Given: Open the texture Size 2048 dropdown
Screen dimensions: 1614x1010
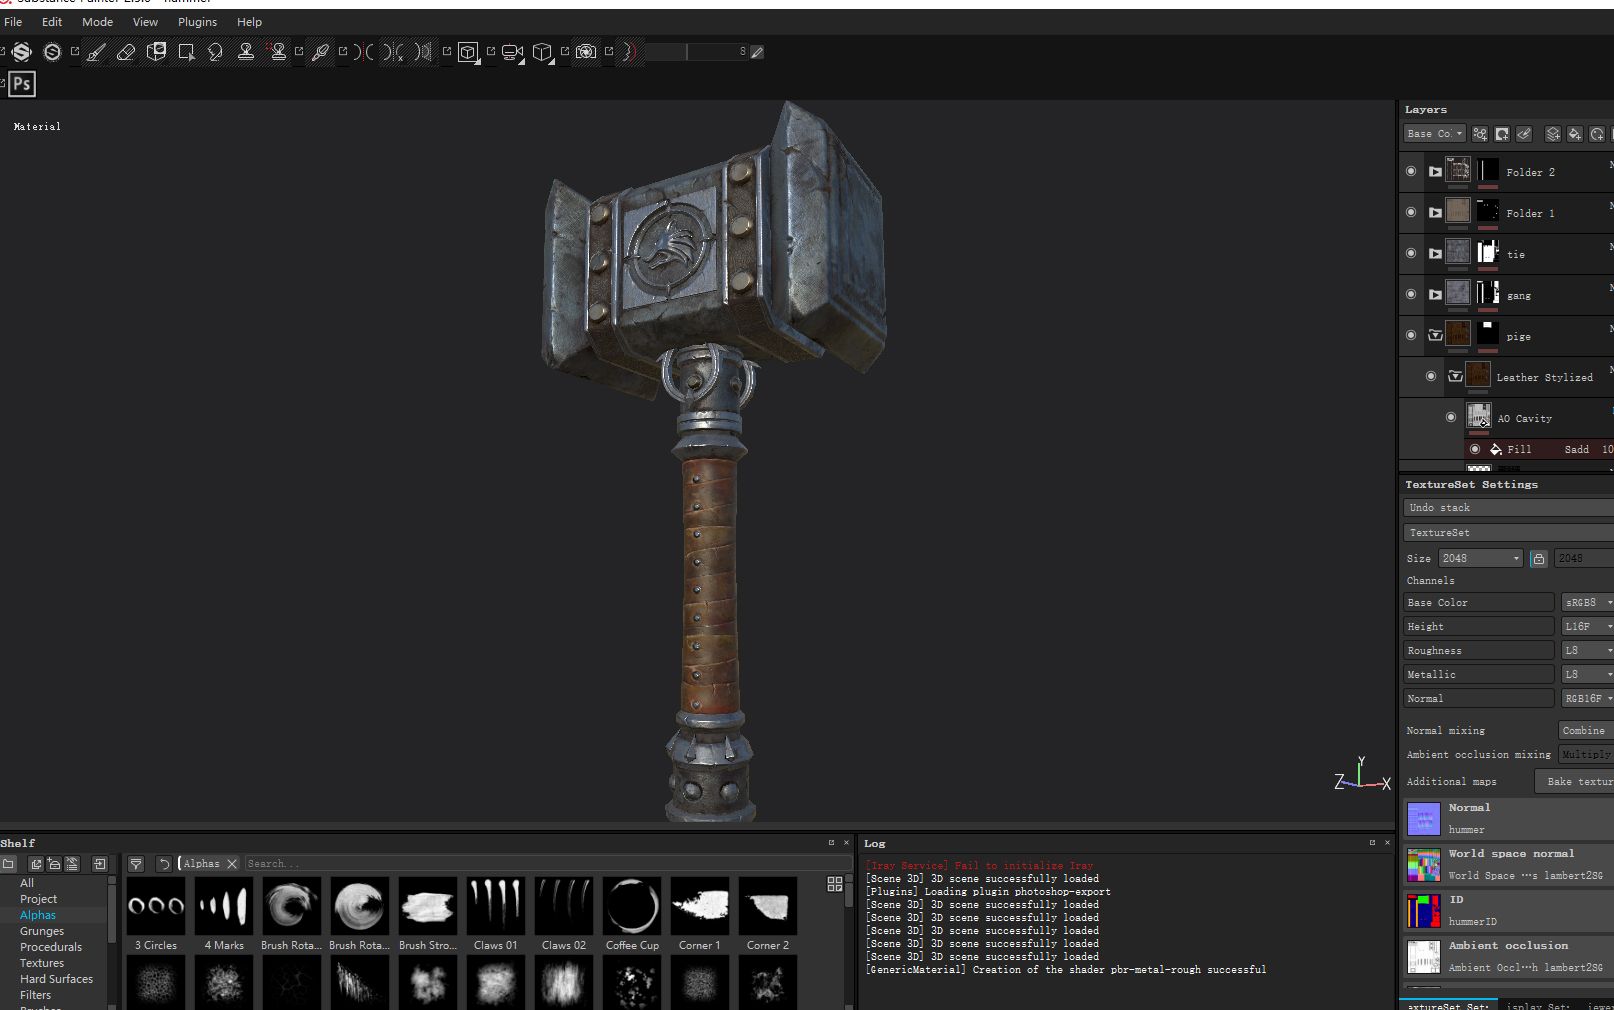Looking at the screenshot, I should pos(1480,559).
